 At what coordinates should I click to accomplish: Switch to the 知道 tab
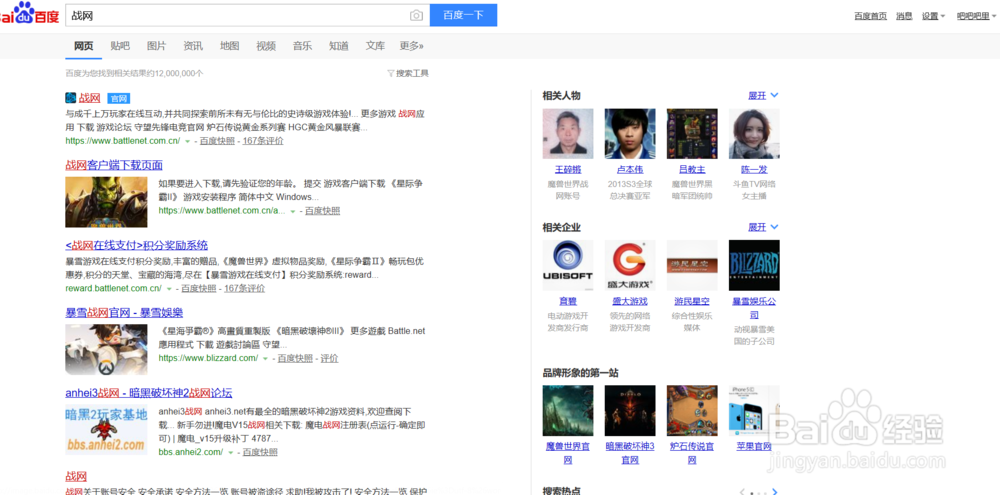tap(339, 46)
